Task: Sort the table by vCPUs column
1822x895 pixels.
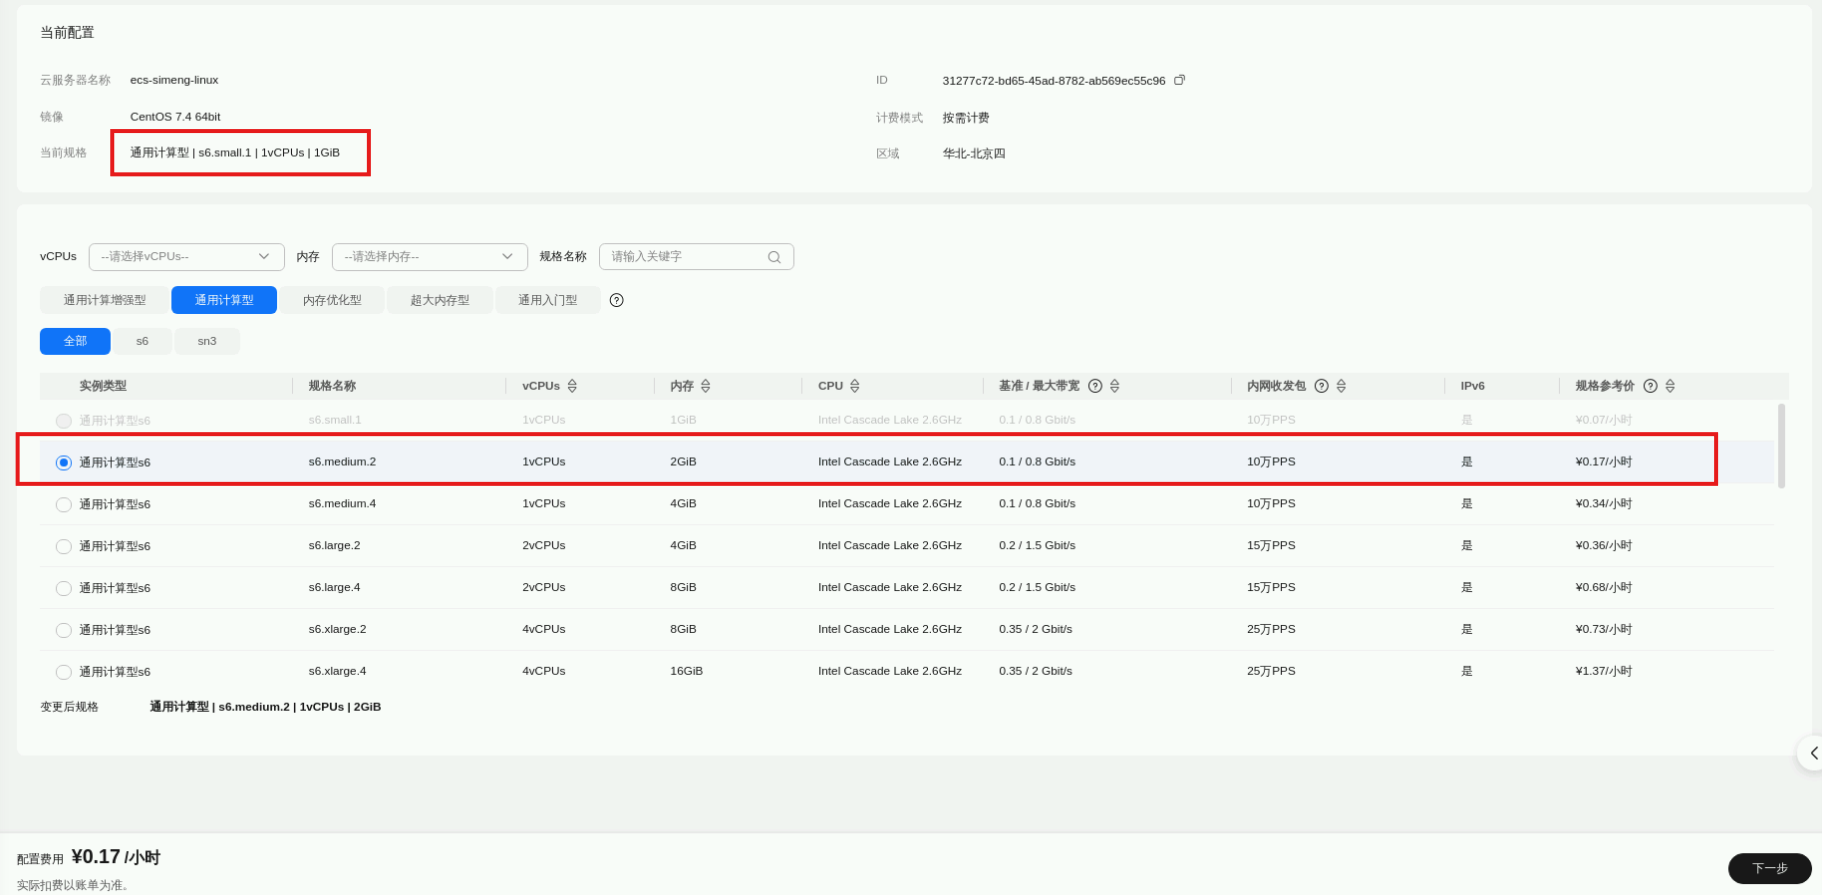Action: click(x=572, y=386)
